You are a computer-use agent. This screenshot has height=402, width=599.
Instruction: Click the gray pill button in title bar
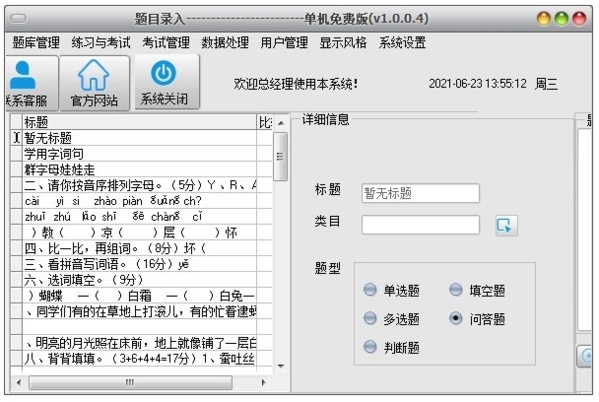(x=18, y=18)
